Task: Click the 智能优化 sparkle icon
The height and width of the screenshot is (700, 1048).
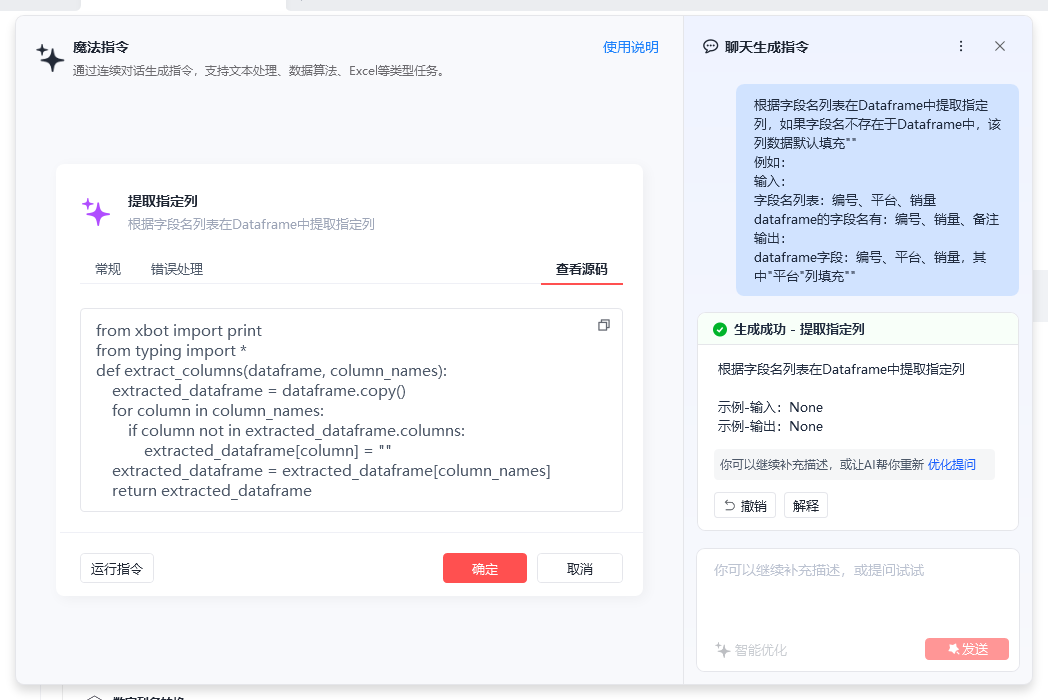Action: click(x=723, y=650)
